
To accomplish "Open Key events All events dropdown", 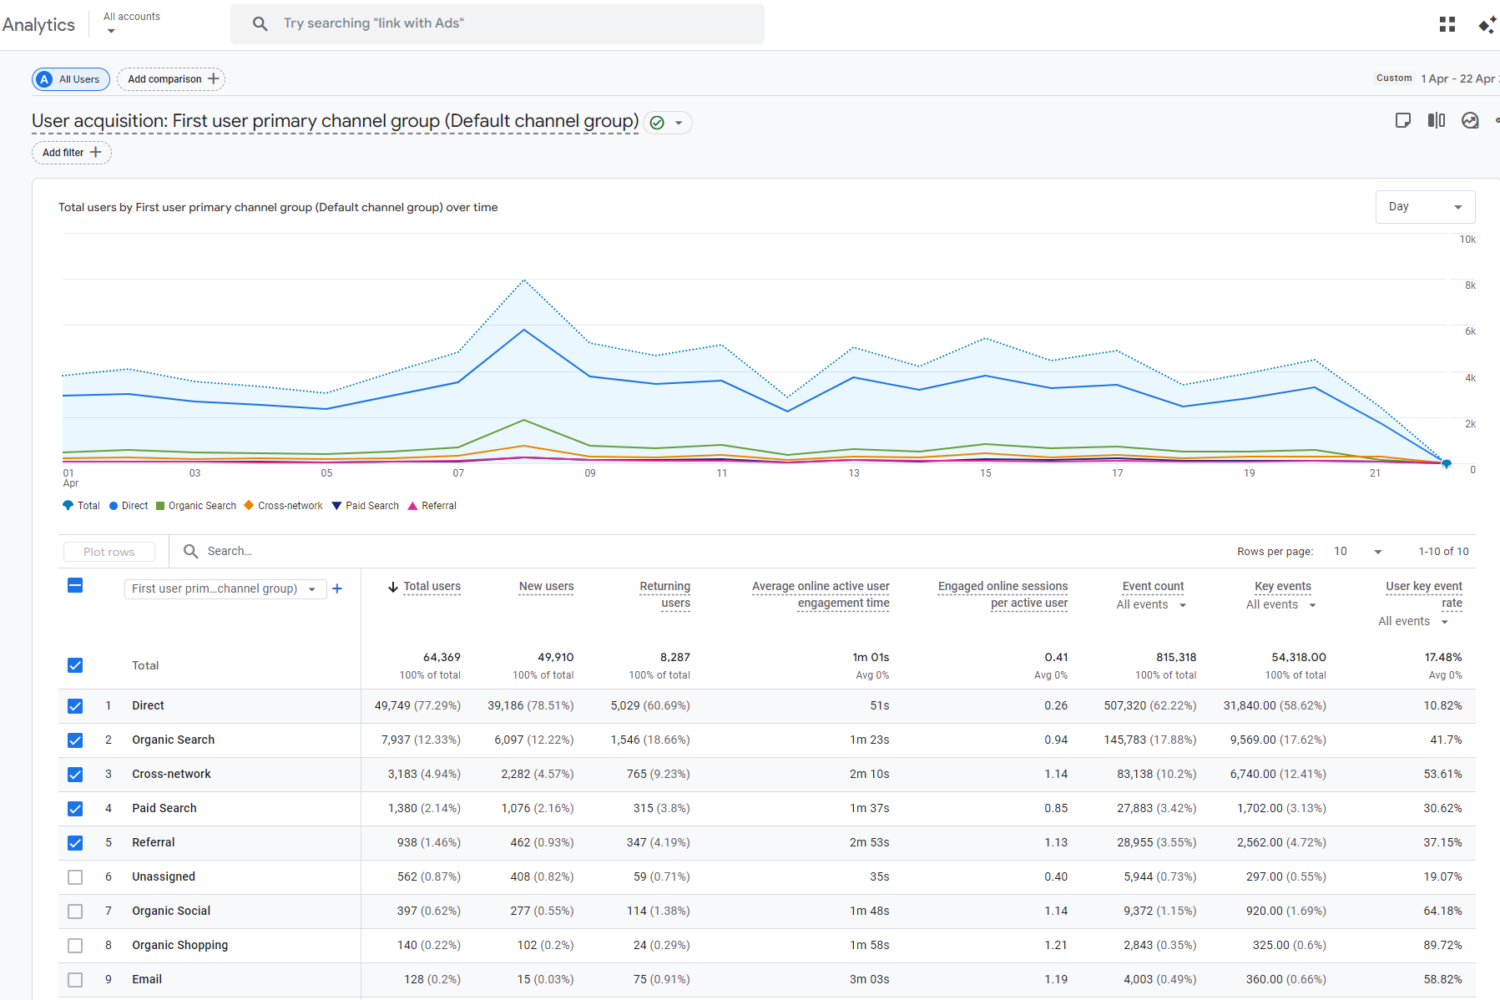I will pyautogui.click(x=1281, y=605).
